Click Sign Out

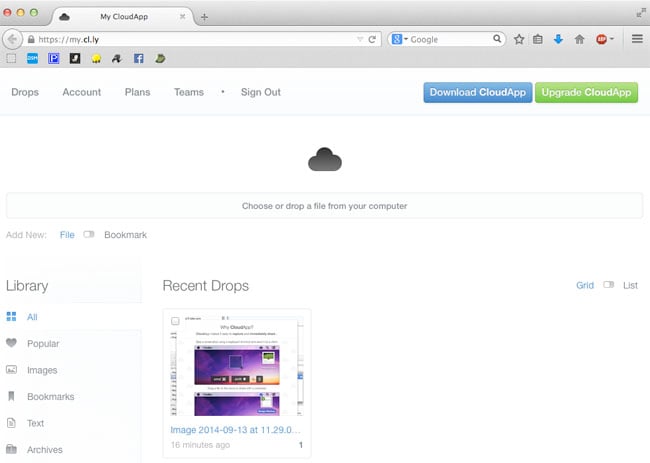point(261,92)
